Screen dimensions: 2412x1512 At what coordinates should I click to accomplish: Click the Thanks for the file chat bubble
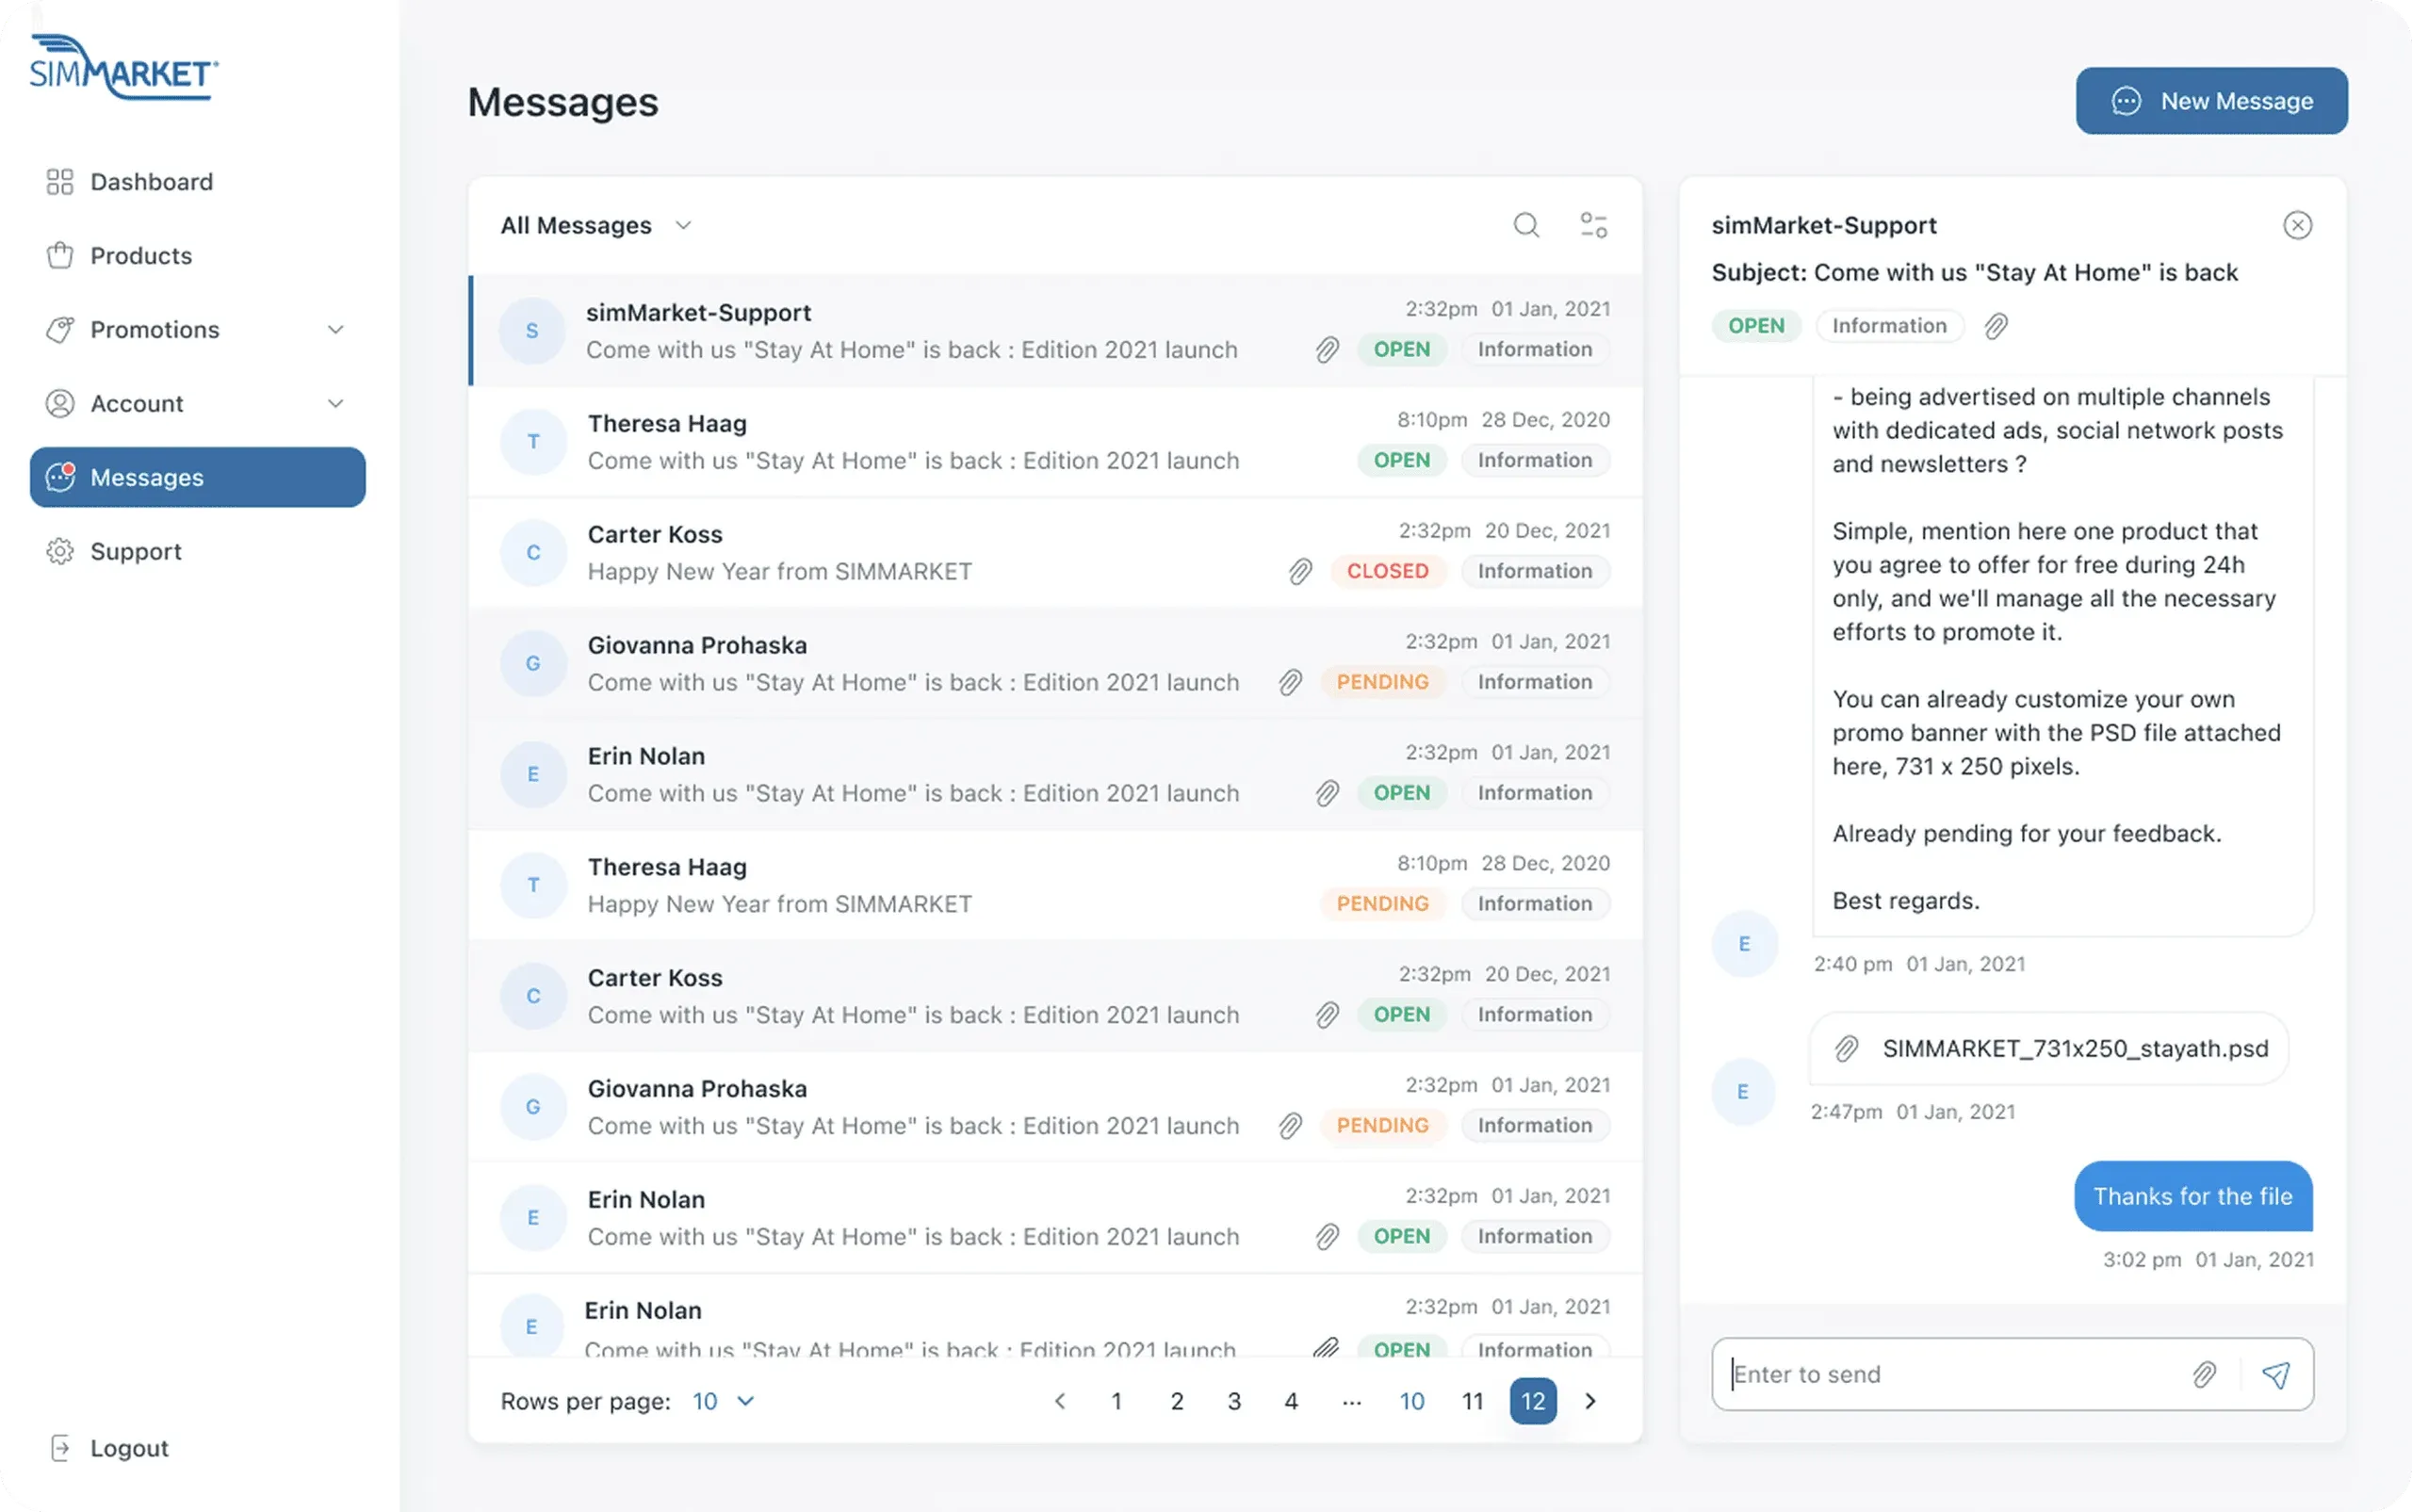[x=2193, y=1196]
